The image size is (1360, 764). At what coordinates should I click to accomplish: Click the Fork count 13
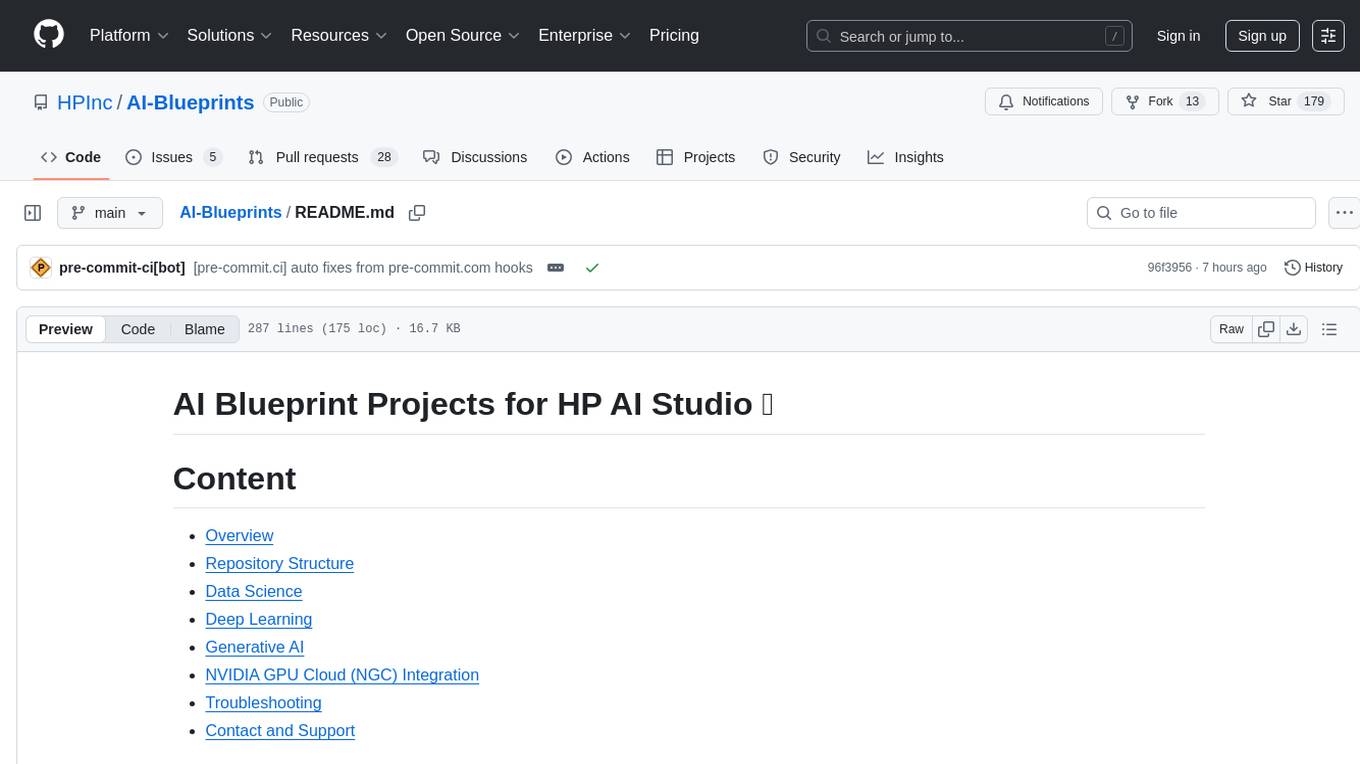(1191, 102)
